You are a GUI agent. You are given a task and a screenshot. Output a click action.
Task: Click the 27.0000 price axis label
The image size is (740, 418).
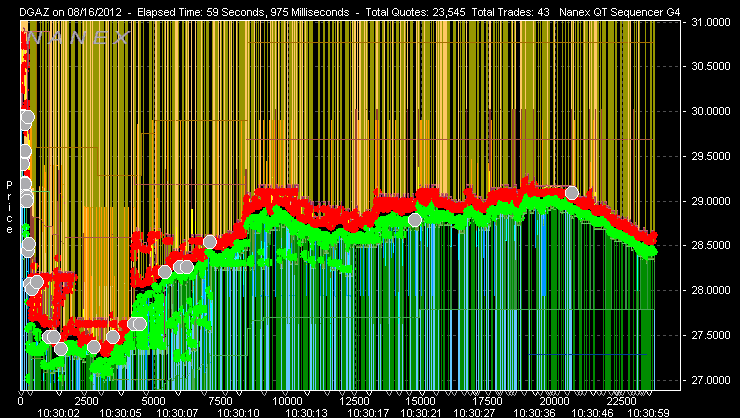tap(710, 380)
